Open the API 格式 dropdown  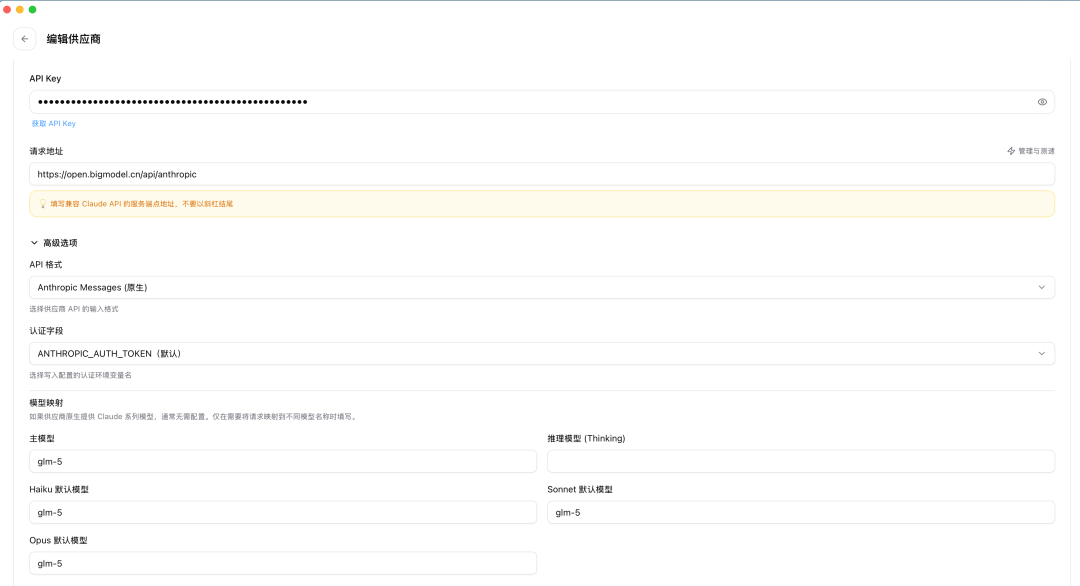(x=541, y=287)
